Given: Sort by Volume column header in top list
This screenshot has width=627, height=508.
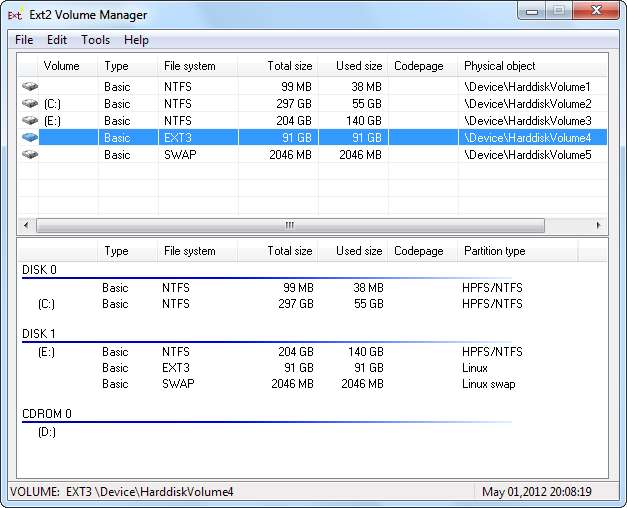Looking at the screenshot, I should pos(68,66).
